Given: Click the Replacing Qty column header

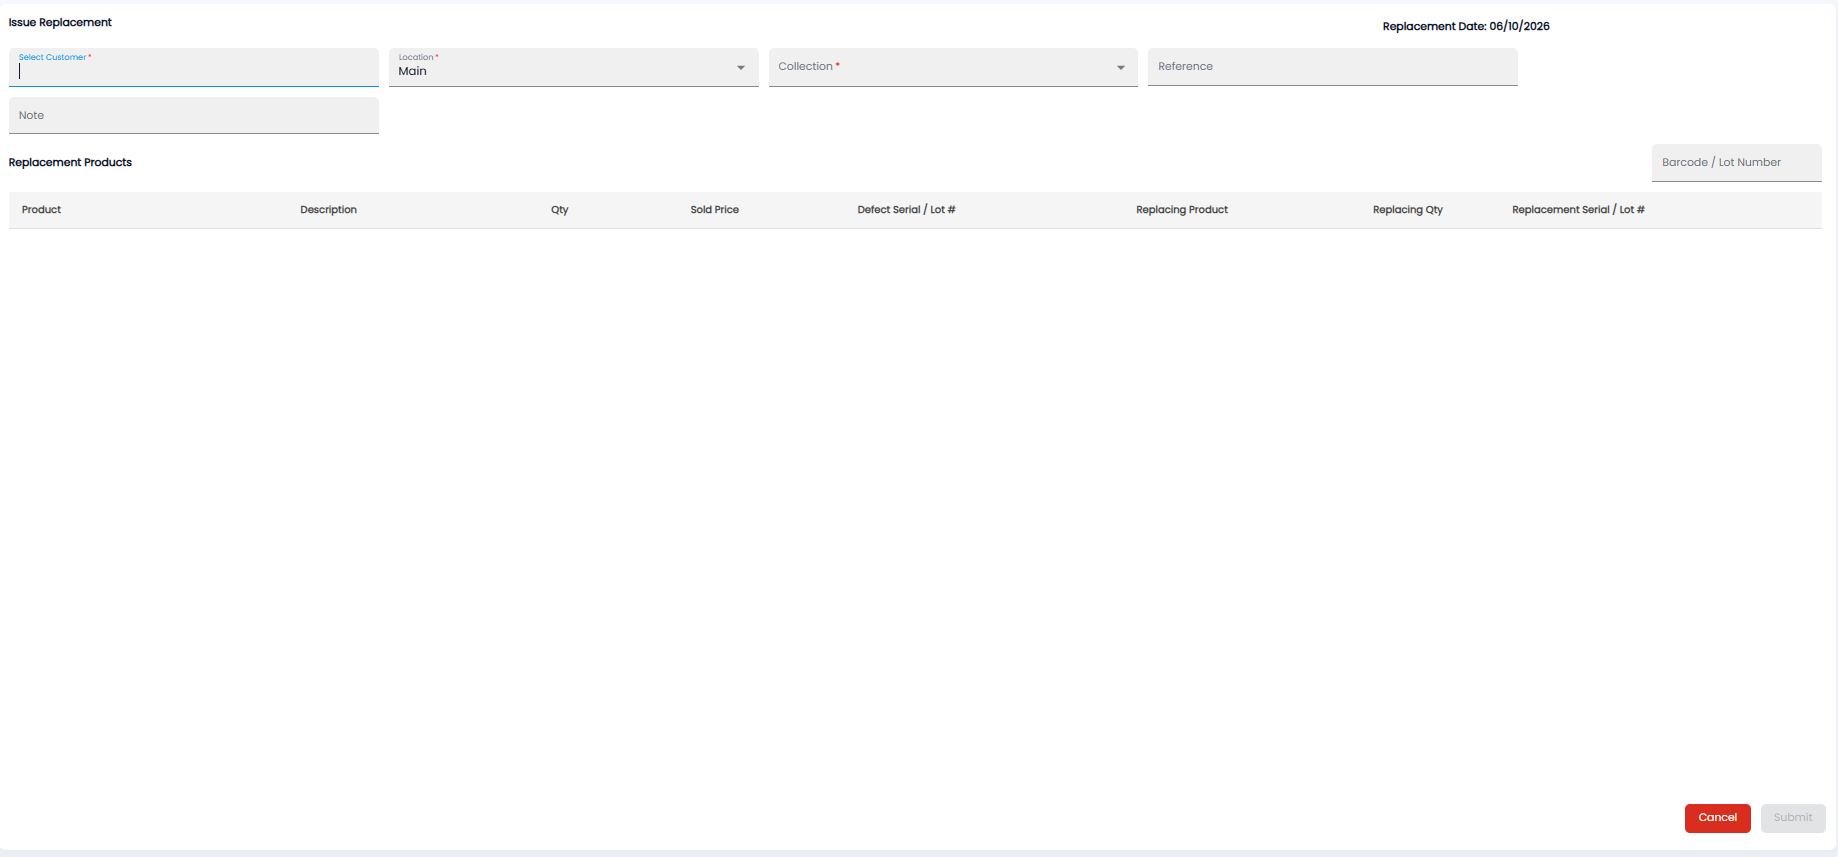Looking at the screenshot, I should (x=1408, y=210).
